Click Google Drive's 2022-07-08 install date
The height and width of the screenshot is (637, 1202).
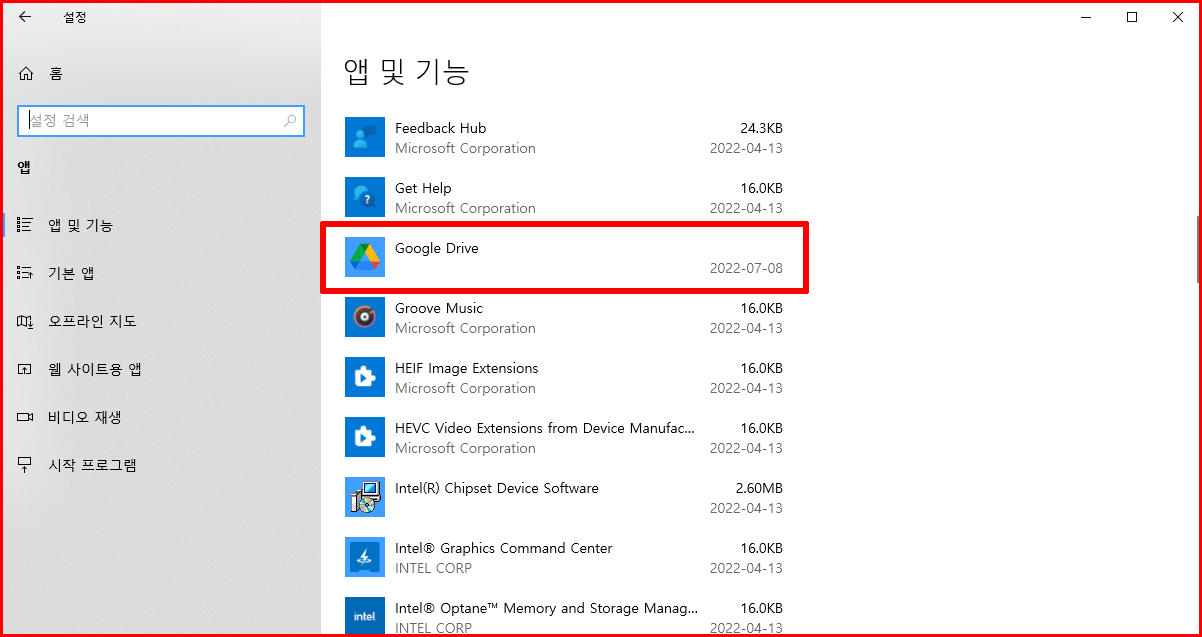click(x=746, y=268)
